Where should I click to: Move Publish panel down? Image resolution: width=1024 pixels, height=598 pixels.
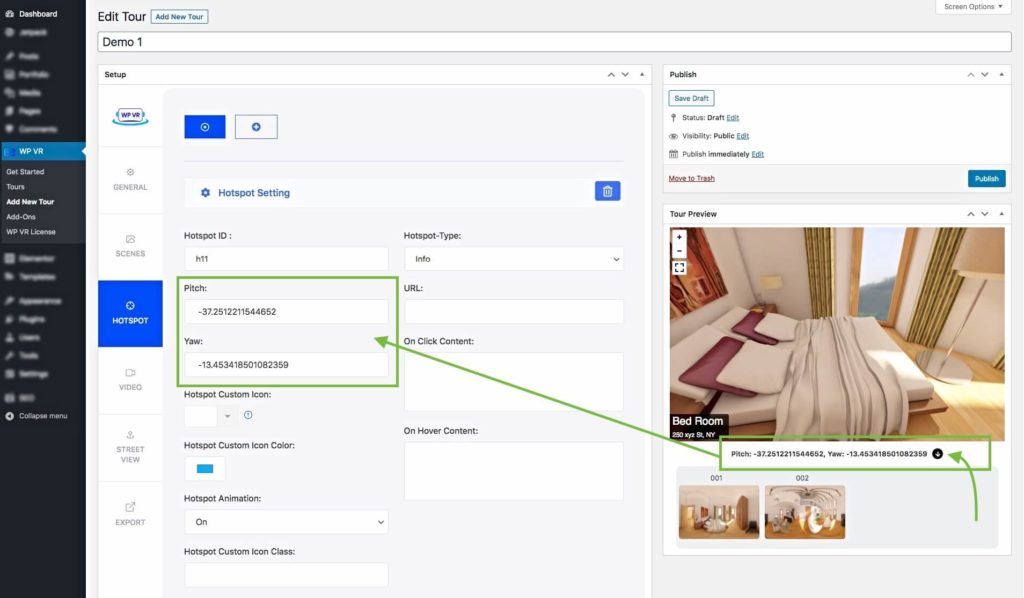(985, 74)
